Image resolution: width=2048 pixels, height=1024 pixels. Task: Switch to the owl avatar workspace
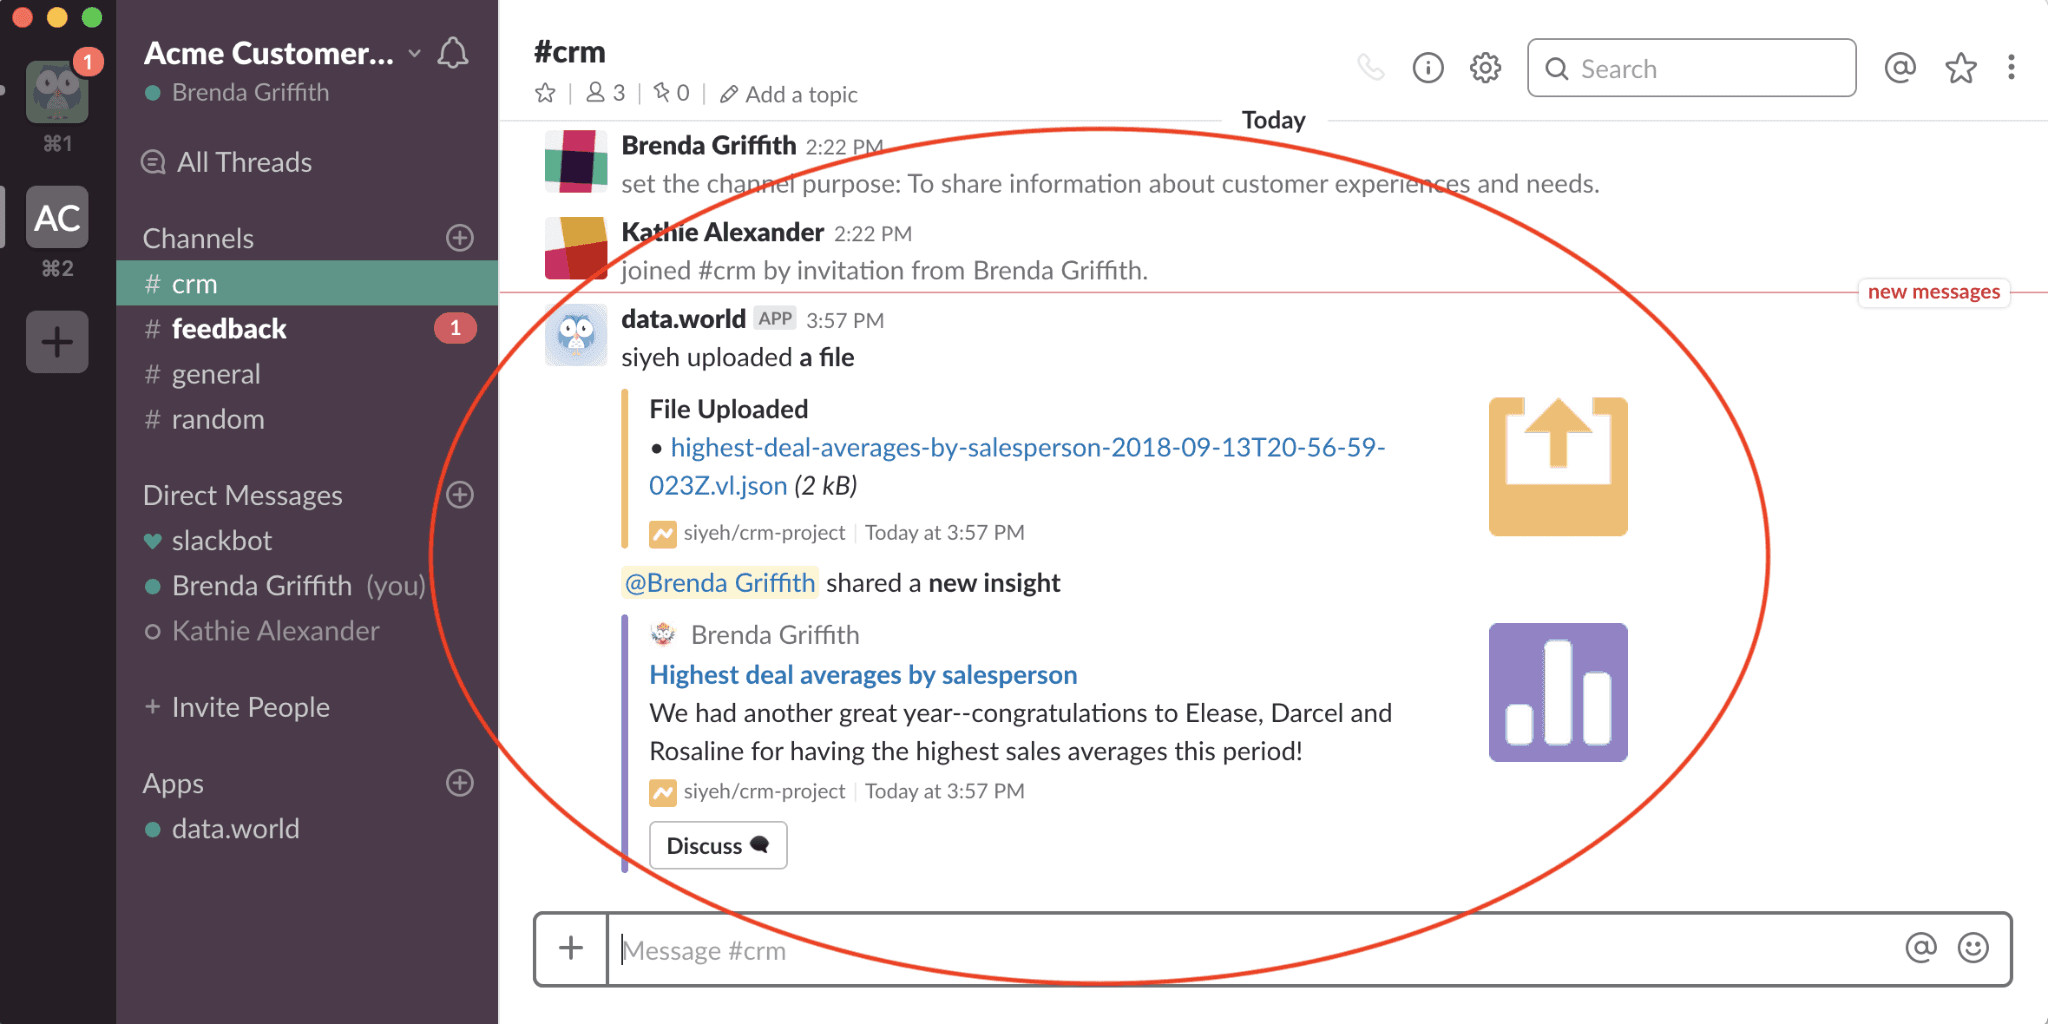click(57, 91)
